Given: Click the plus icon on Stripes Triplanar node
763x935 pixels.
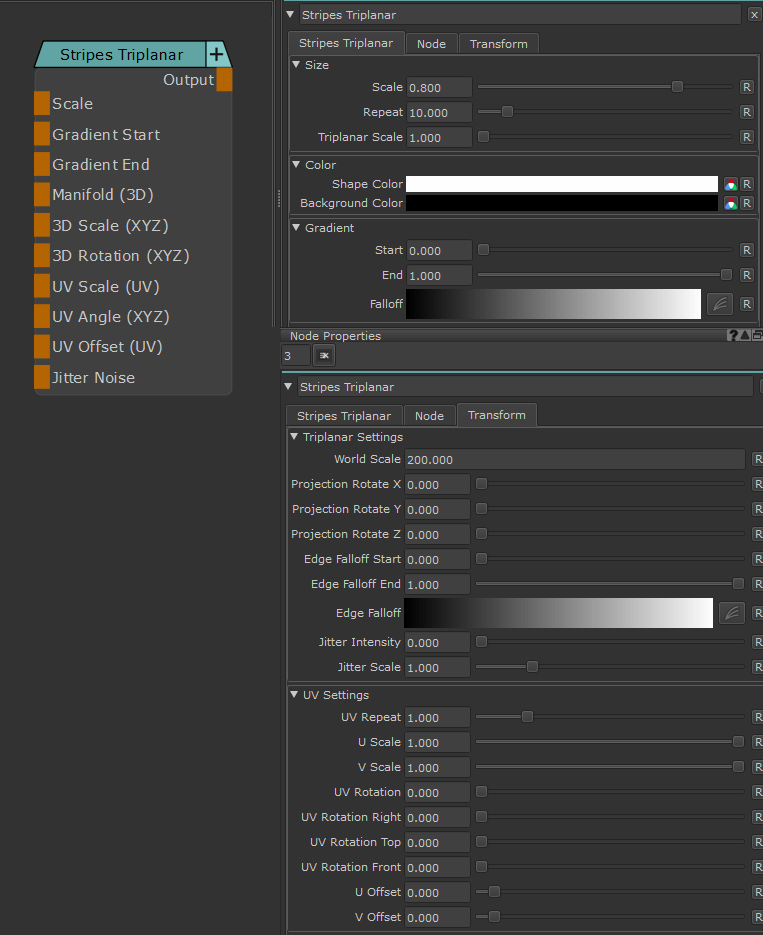Looking at the screenshot, I should coord(216,55).
